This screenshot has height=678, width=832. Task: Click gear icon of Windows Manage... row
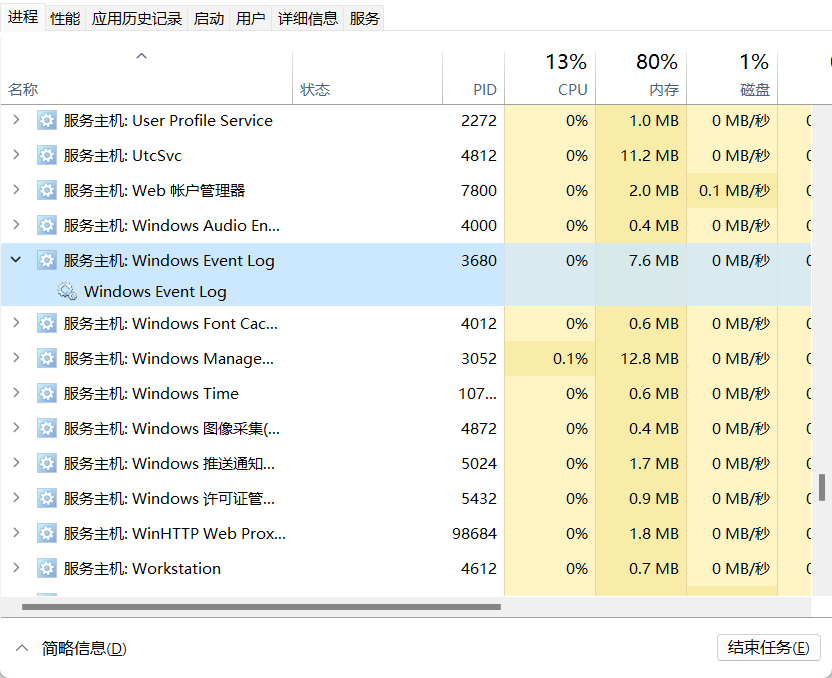click(47, 358)
